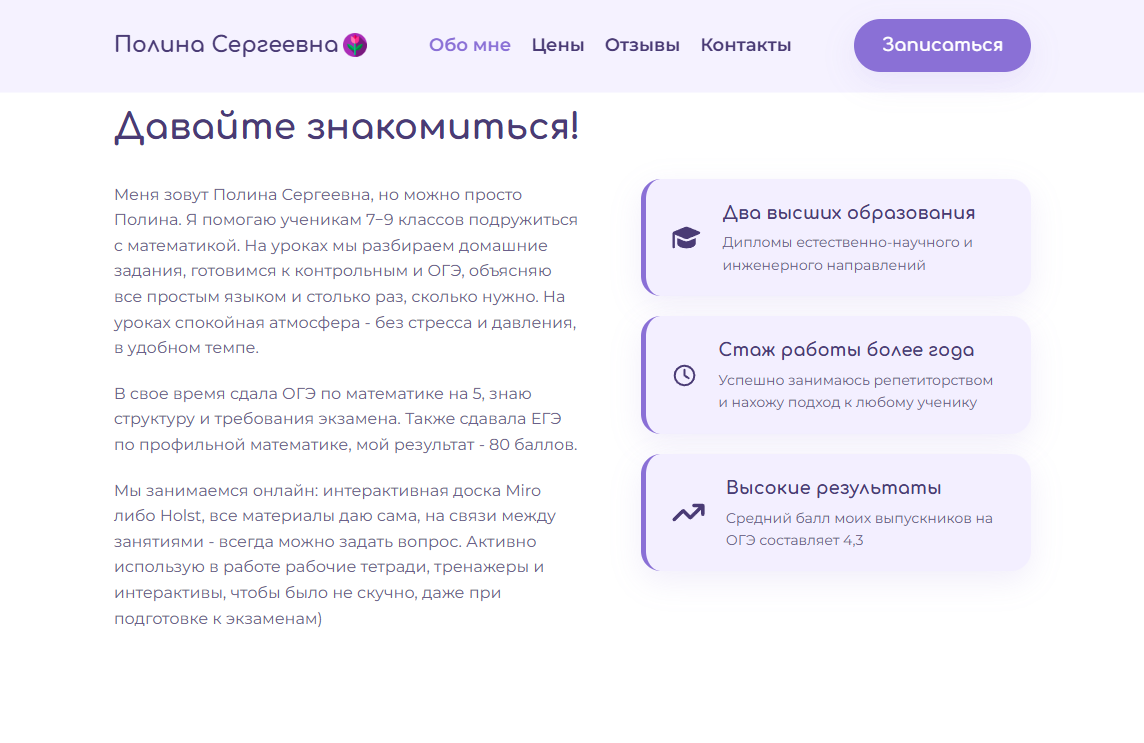Go to the Цены menu item
Viewport: 1144px width, 743px height.
coord(557,45)
